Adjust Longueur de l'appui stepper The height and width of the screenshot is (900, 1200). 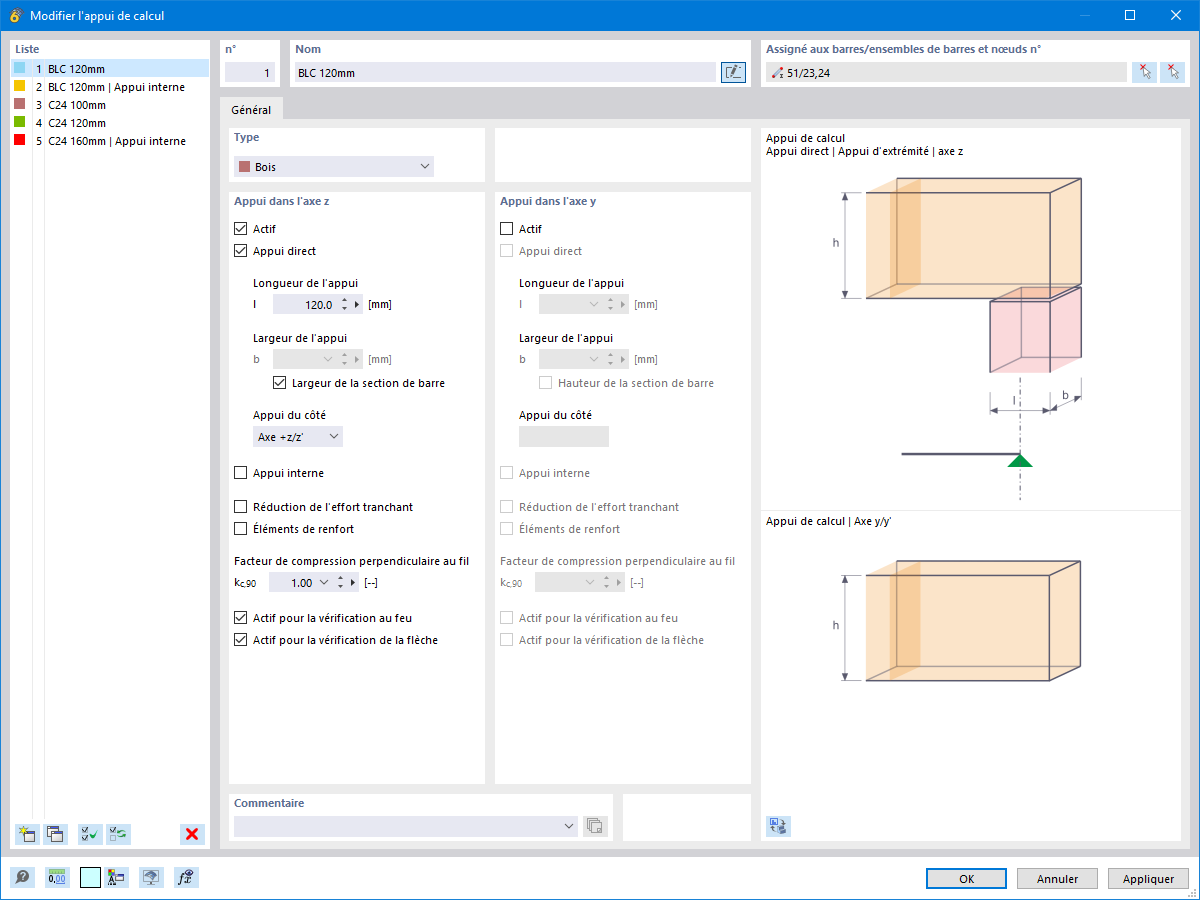coord(344,305)
